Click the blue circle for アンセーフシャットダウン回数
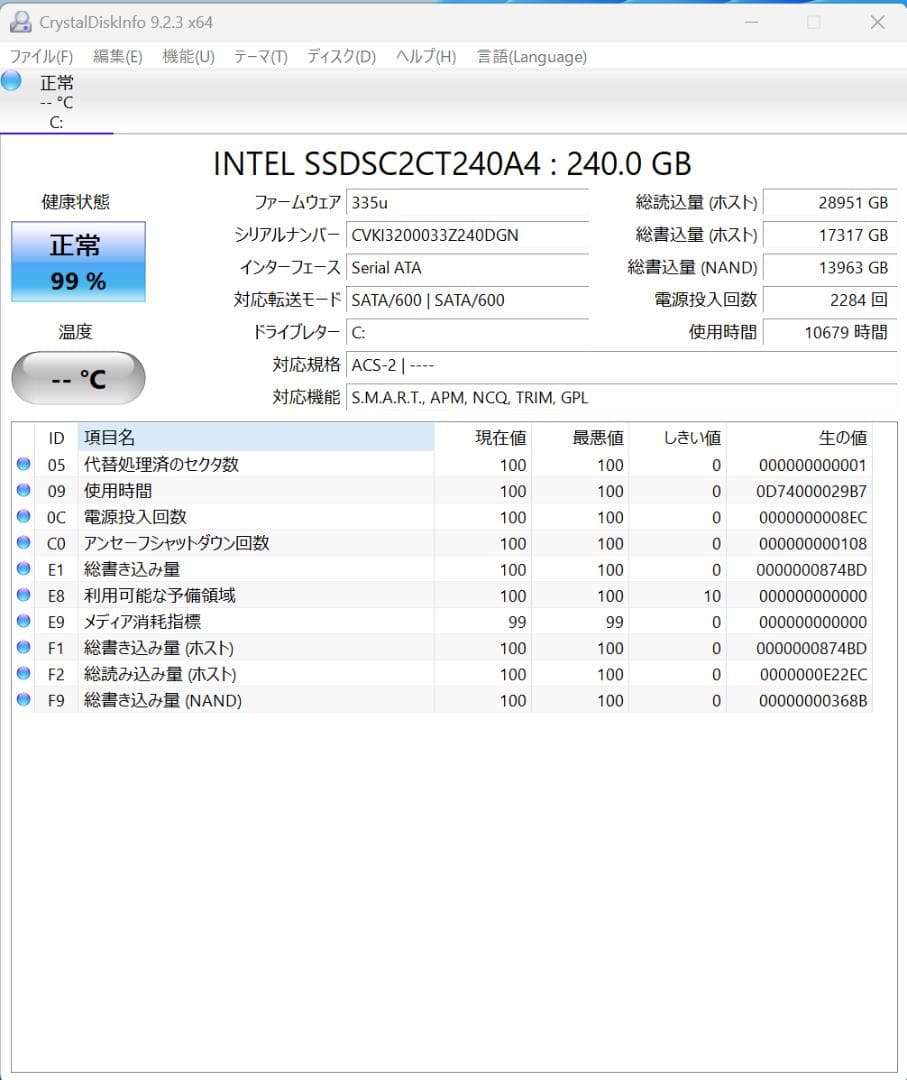Viewport: 907px width, 1080px height. tap(23, 543)
